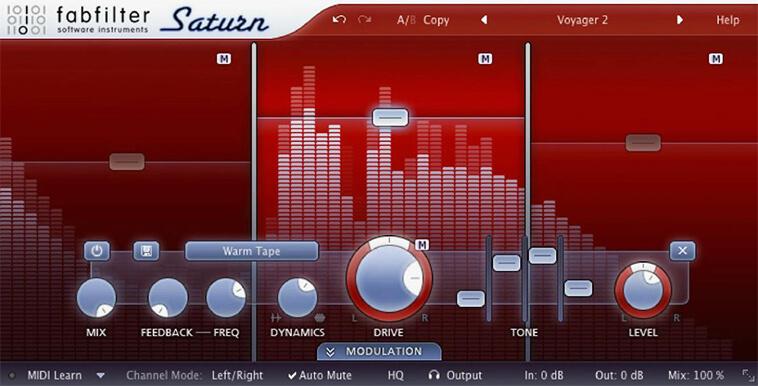
Task: Click the large Drive knob
Action: coord(389,279)
